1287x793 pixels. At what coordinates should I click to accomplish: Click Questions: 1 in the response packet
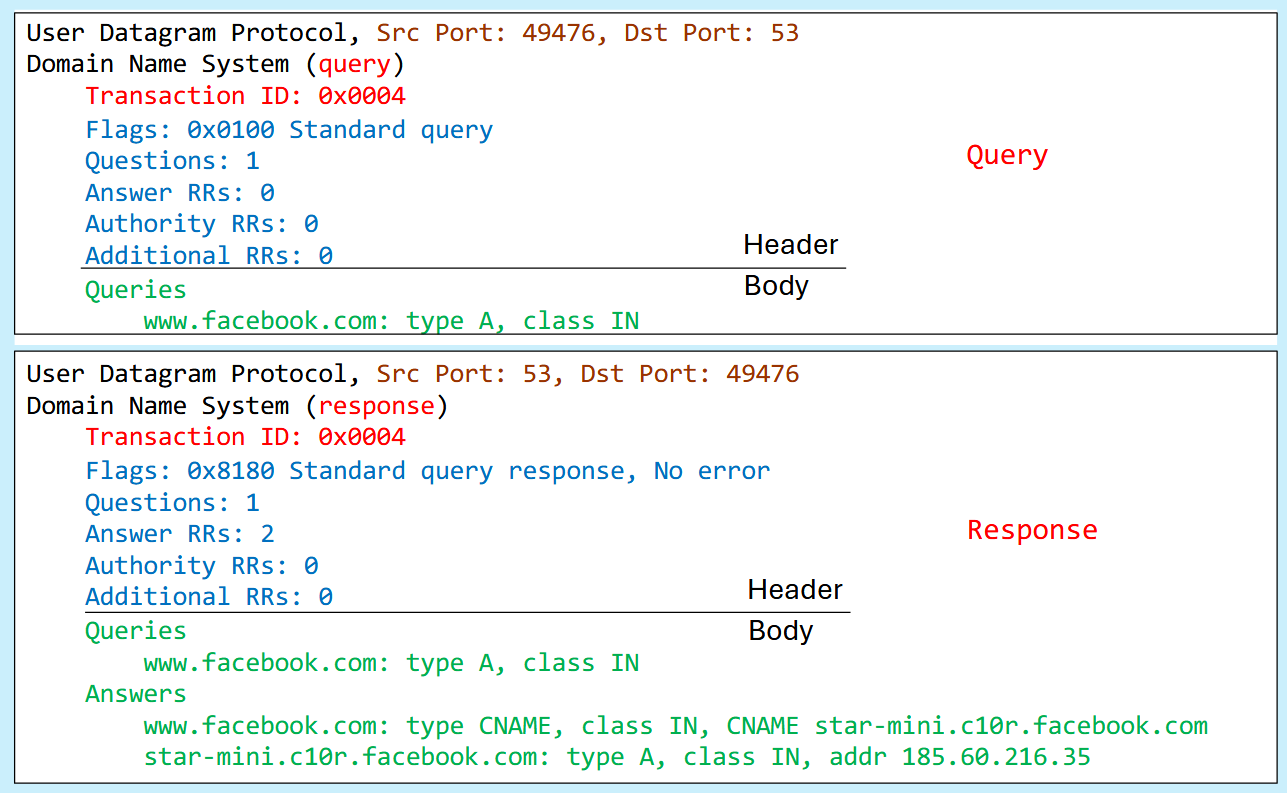click(171, 503)
